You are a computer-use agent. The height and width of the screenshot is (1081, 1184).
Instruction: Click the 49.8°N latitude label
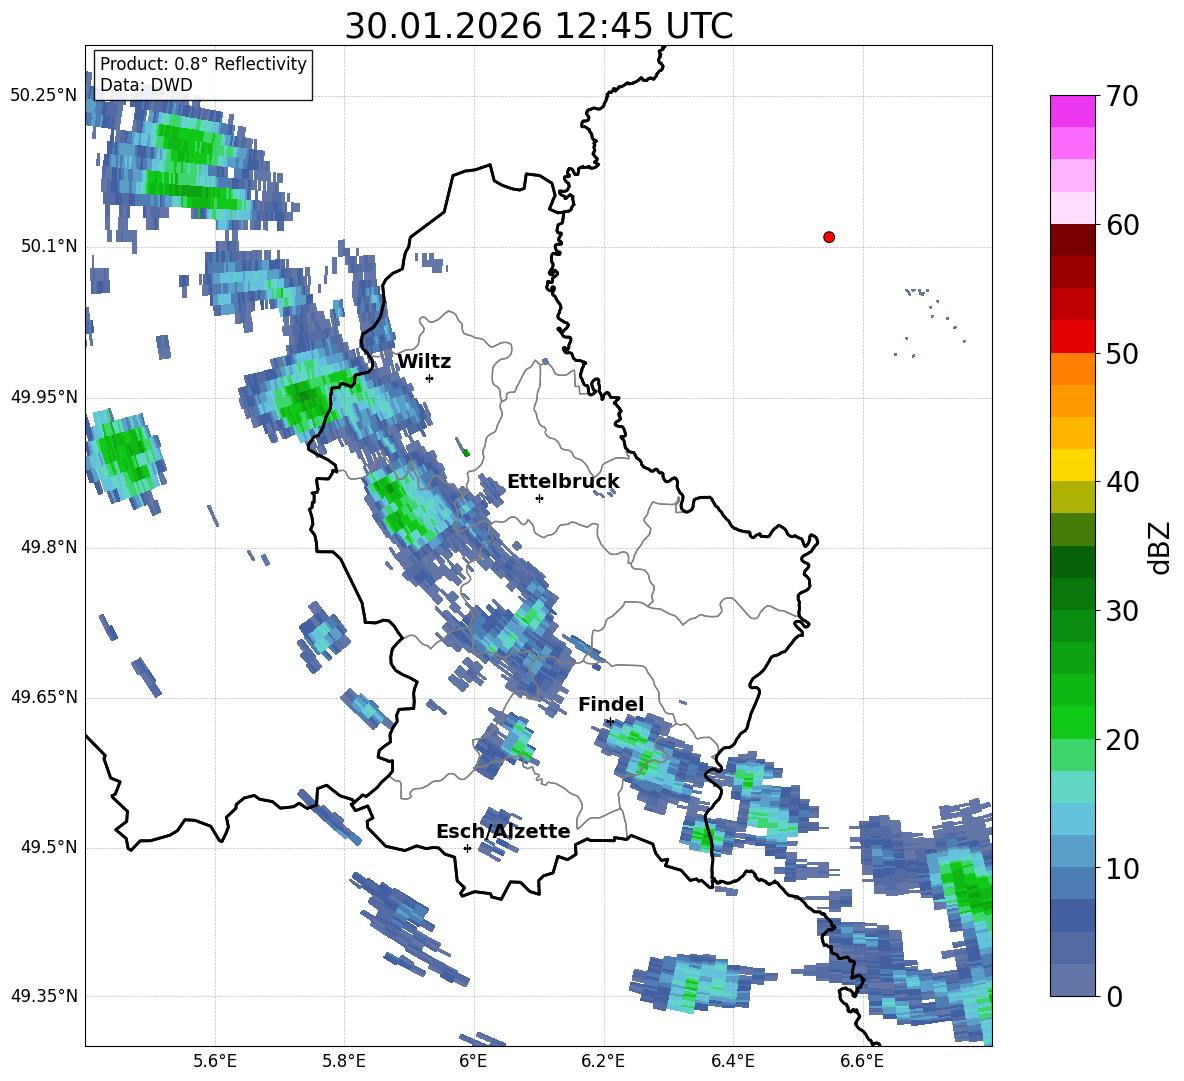(x=49, y=547)
